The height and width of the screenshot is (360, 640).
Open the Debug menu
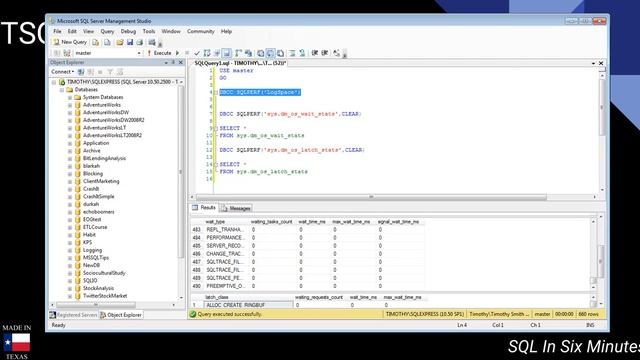point(128,31)
